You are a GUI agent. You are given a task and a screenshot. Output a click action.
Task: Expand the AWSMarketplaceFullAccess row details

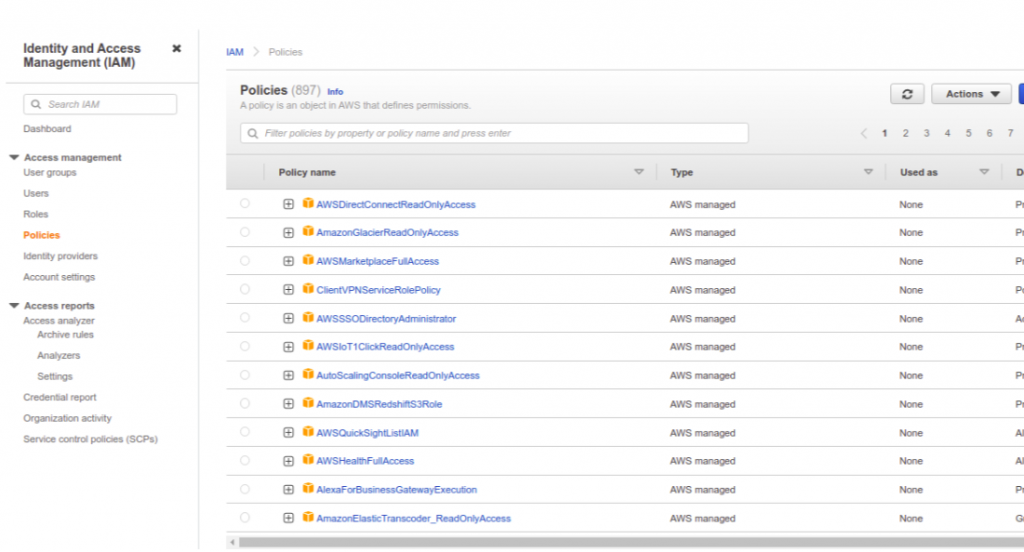tap(288, 261)
